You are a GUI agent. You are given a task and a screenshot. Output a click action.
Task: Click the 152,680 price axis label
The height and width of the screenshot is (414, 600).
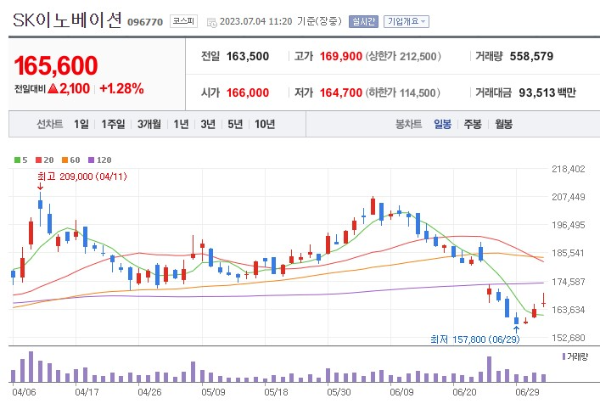click(568, 337)
